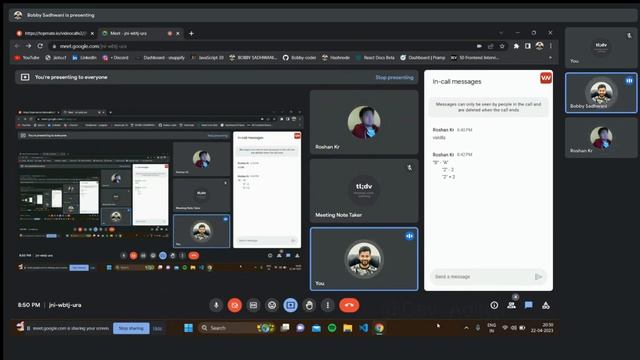
Task: Open the taskbar clock and date
Action: coord(542,328)
